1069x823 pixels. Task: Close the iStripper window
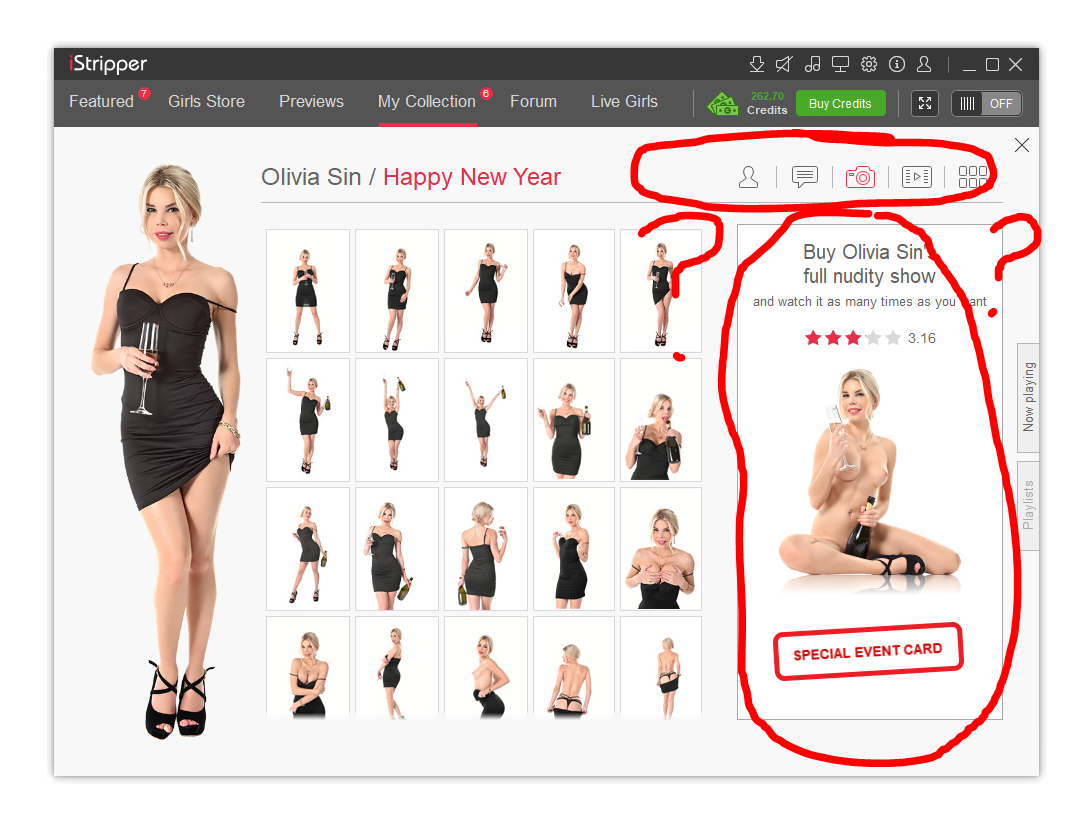[1016, 65]
